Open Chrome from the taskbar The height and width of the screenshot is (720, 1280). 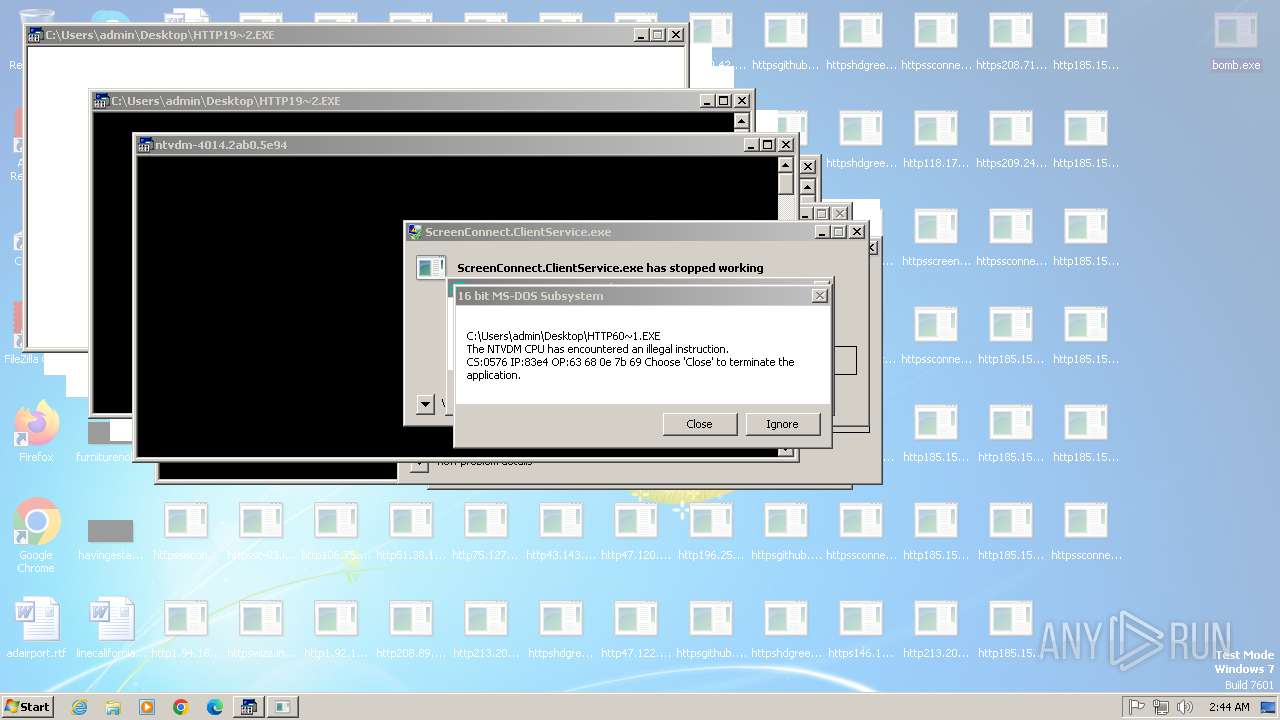[181, 707]
